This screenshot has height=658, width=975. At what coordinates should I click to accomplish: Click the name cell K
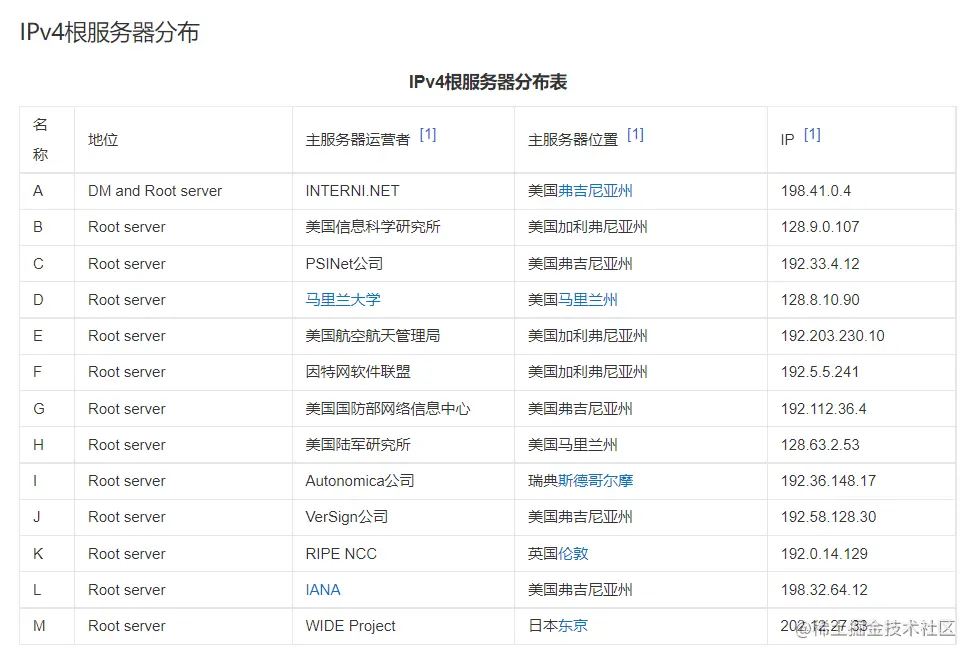click(47, 554)
